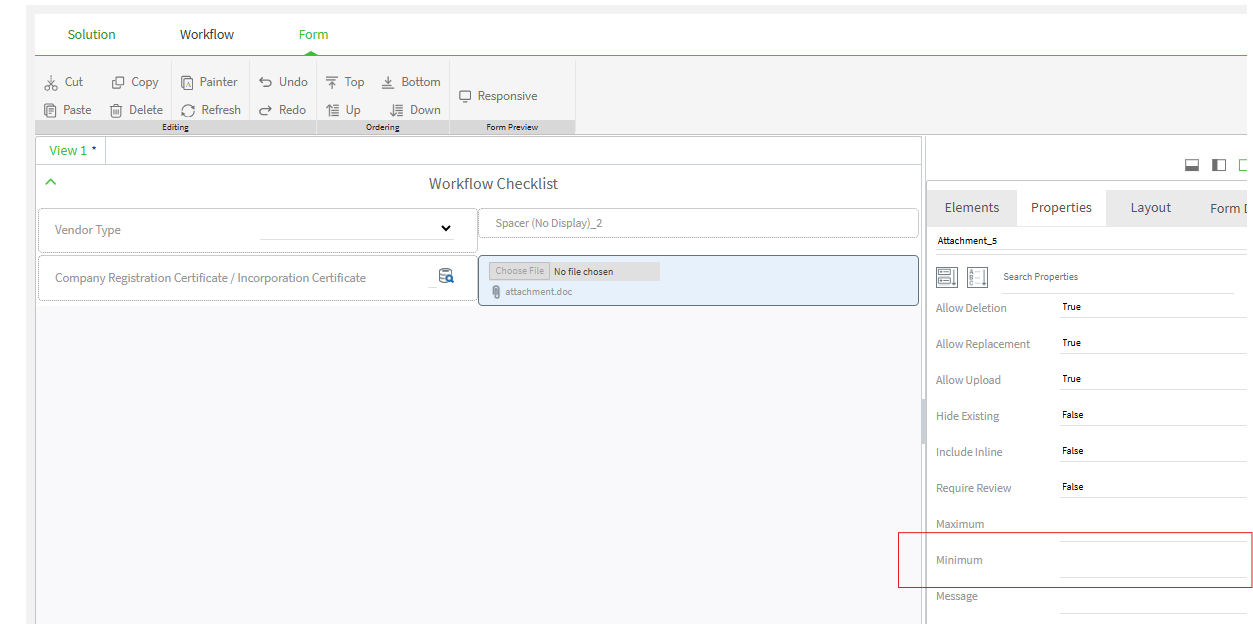Image resolution: width=1253 pixels, height=624 pixels.
Task: Select the Company Registration Certificate label
Action: [x=210, y=278]
